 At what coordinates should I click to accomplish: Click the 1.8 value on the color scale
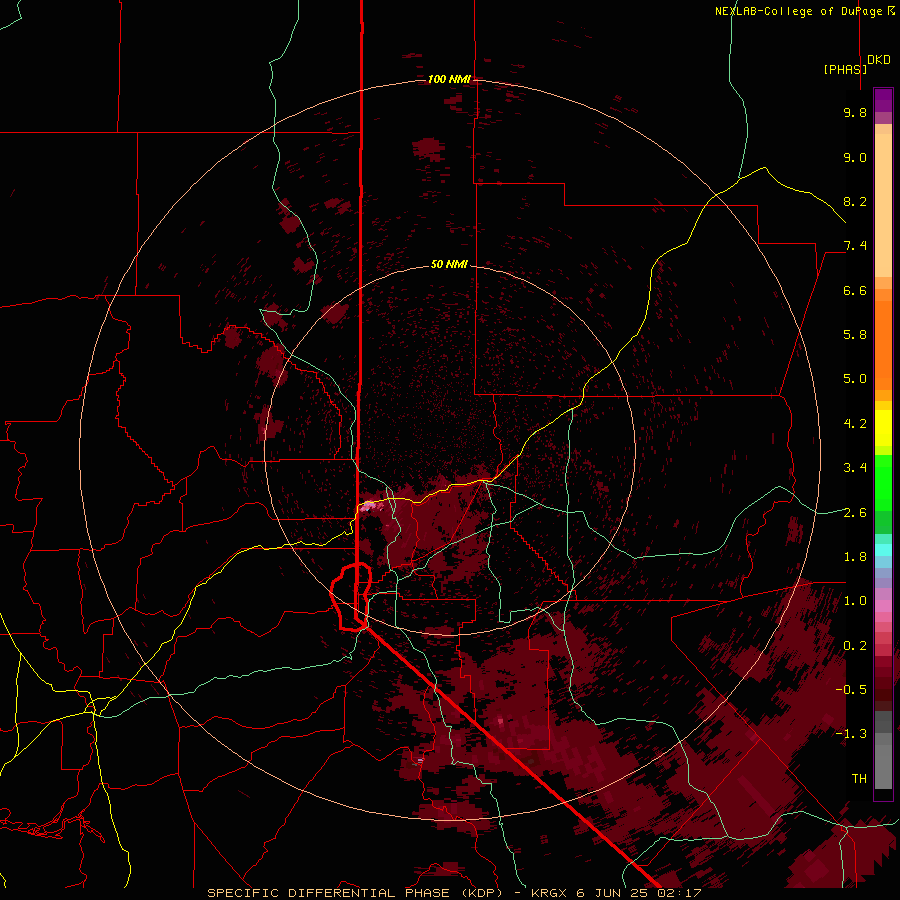point(855,557)
